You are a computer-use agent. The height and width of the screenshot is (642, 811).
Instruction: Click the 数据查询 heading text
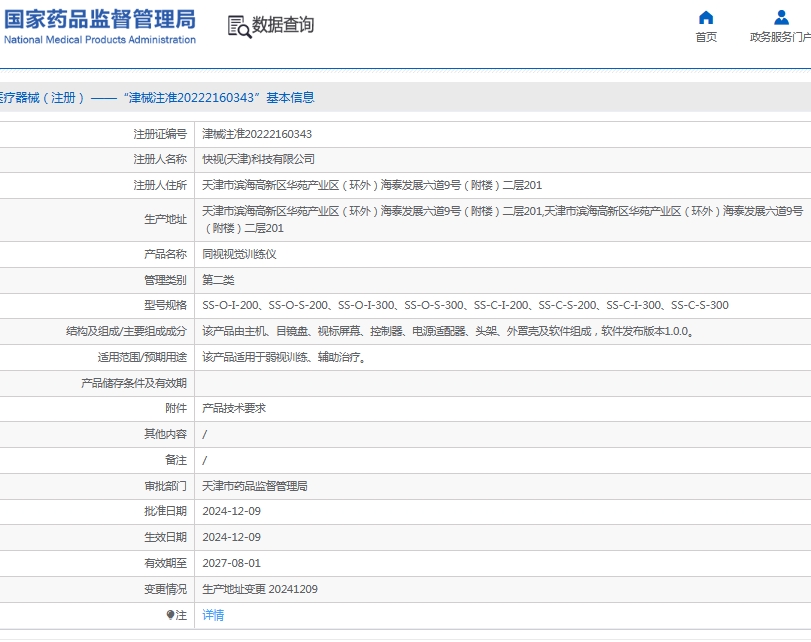(283, 24)
